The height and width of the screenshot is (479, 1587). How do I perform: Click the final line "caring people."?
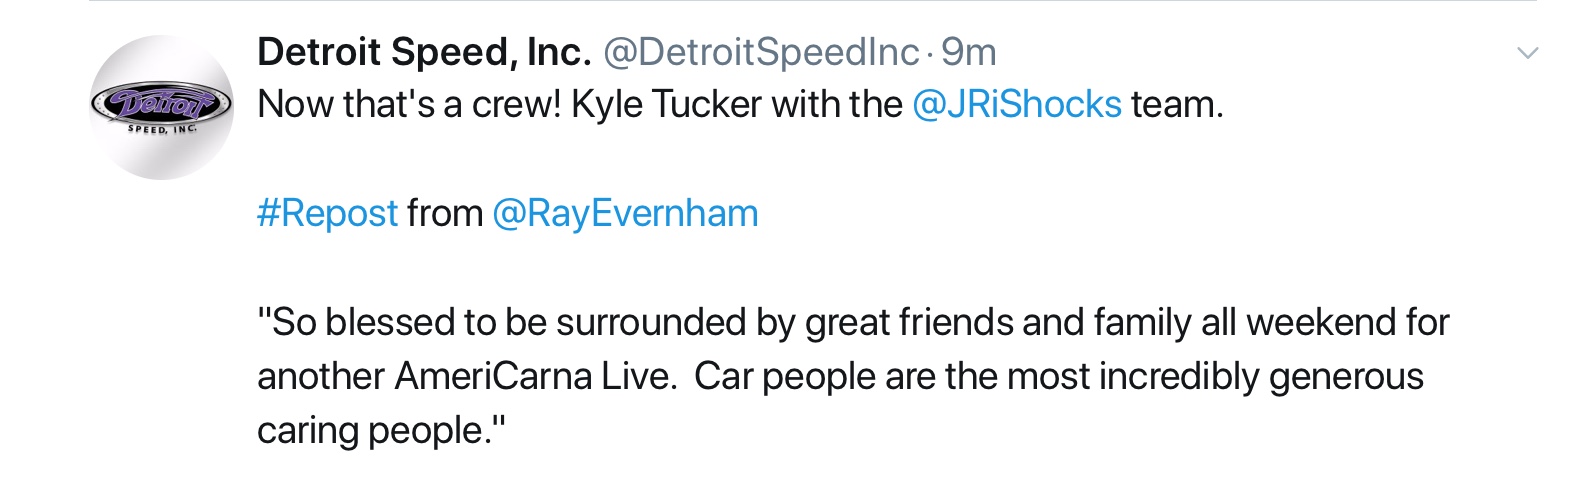[381, 430]
